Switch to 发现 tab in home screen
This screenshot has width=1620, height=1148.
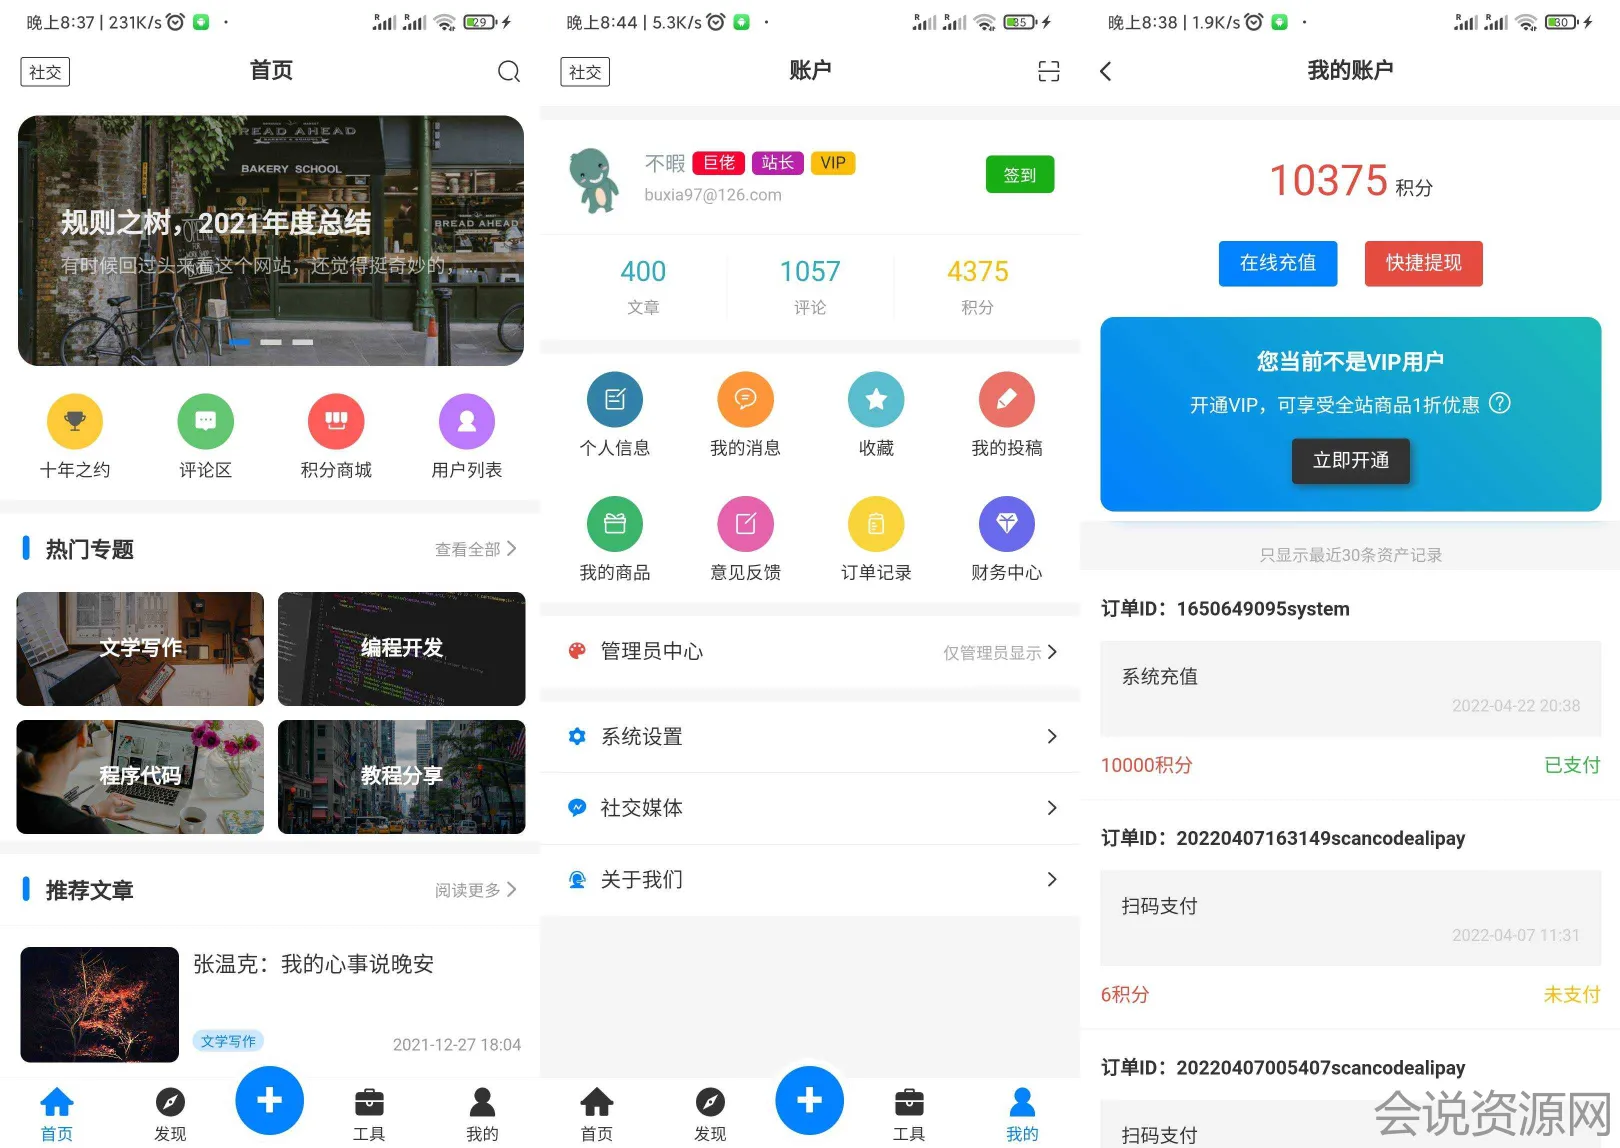click(170, 1112)
